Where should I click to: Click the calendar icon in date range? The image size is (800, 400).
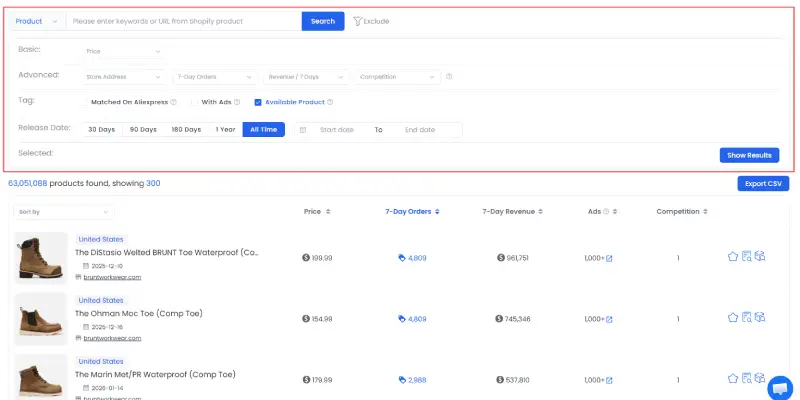[303, 130]
